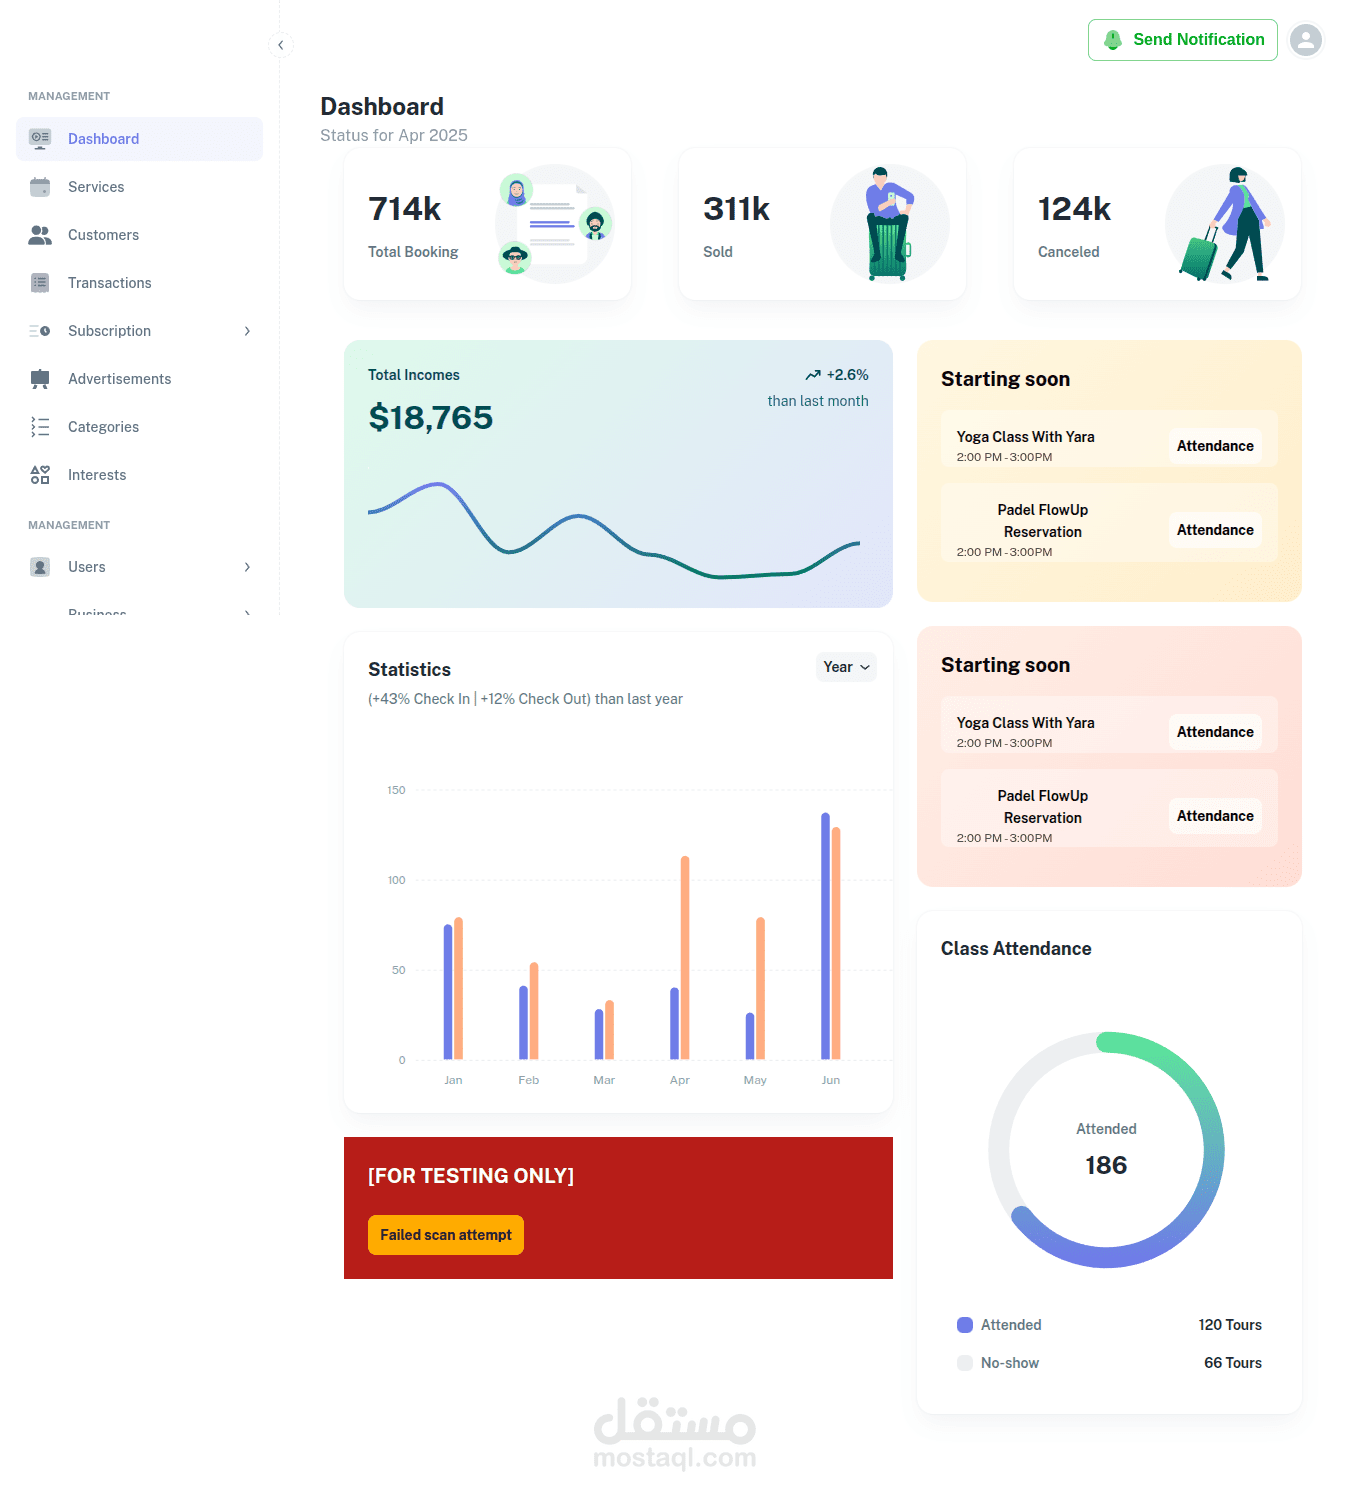The height and width of the screenshot is (1502, 1351).
Task: Expand the Subscription menu section
Action: [x=247, y=331]
